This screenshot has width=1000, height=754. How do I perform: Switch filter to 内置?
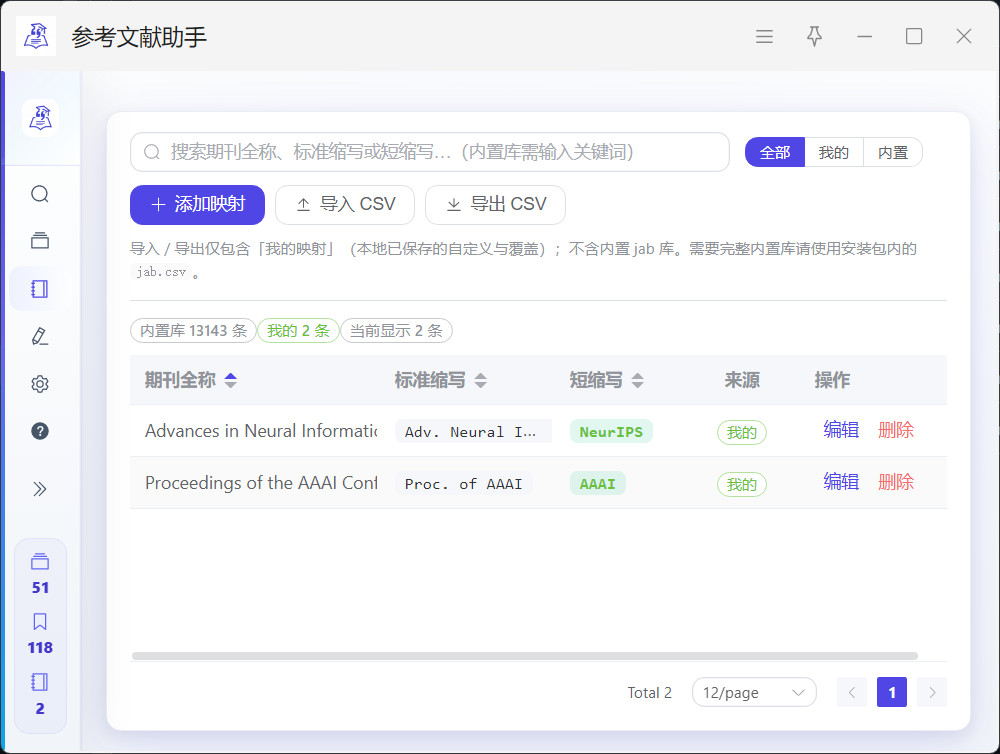click(892, 152)
